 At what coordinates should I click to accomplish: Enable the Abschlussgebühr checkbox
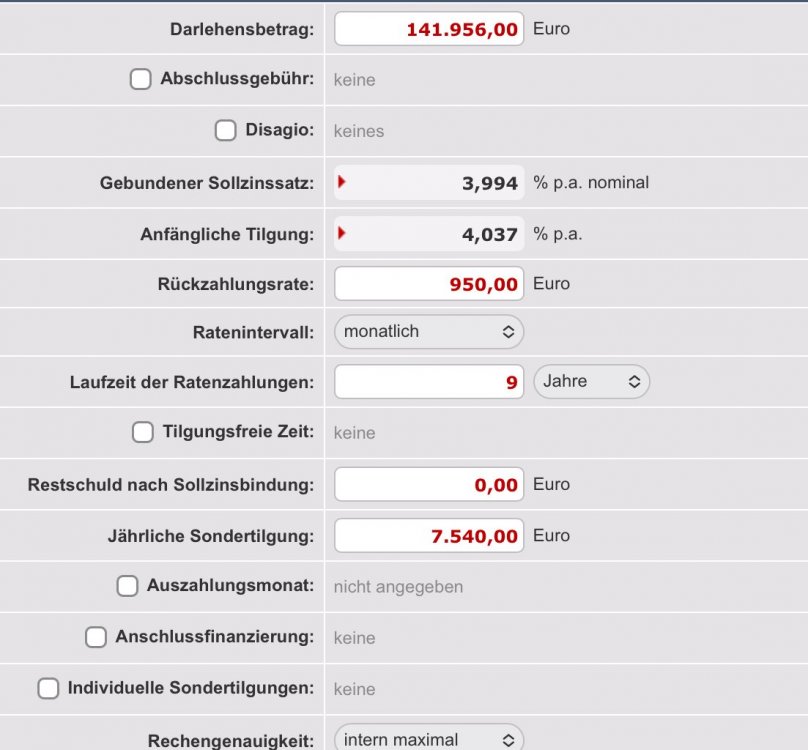coord(140,79)
